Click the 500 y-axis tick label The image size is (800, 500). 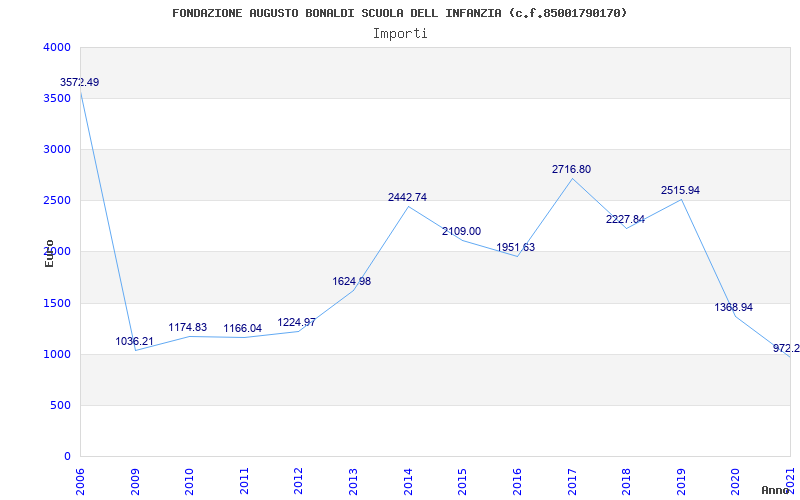[x=61, y=406]
